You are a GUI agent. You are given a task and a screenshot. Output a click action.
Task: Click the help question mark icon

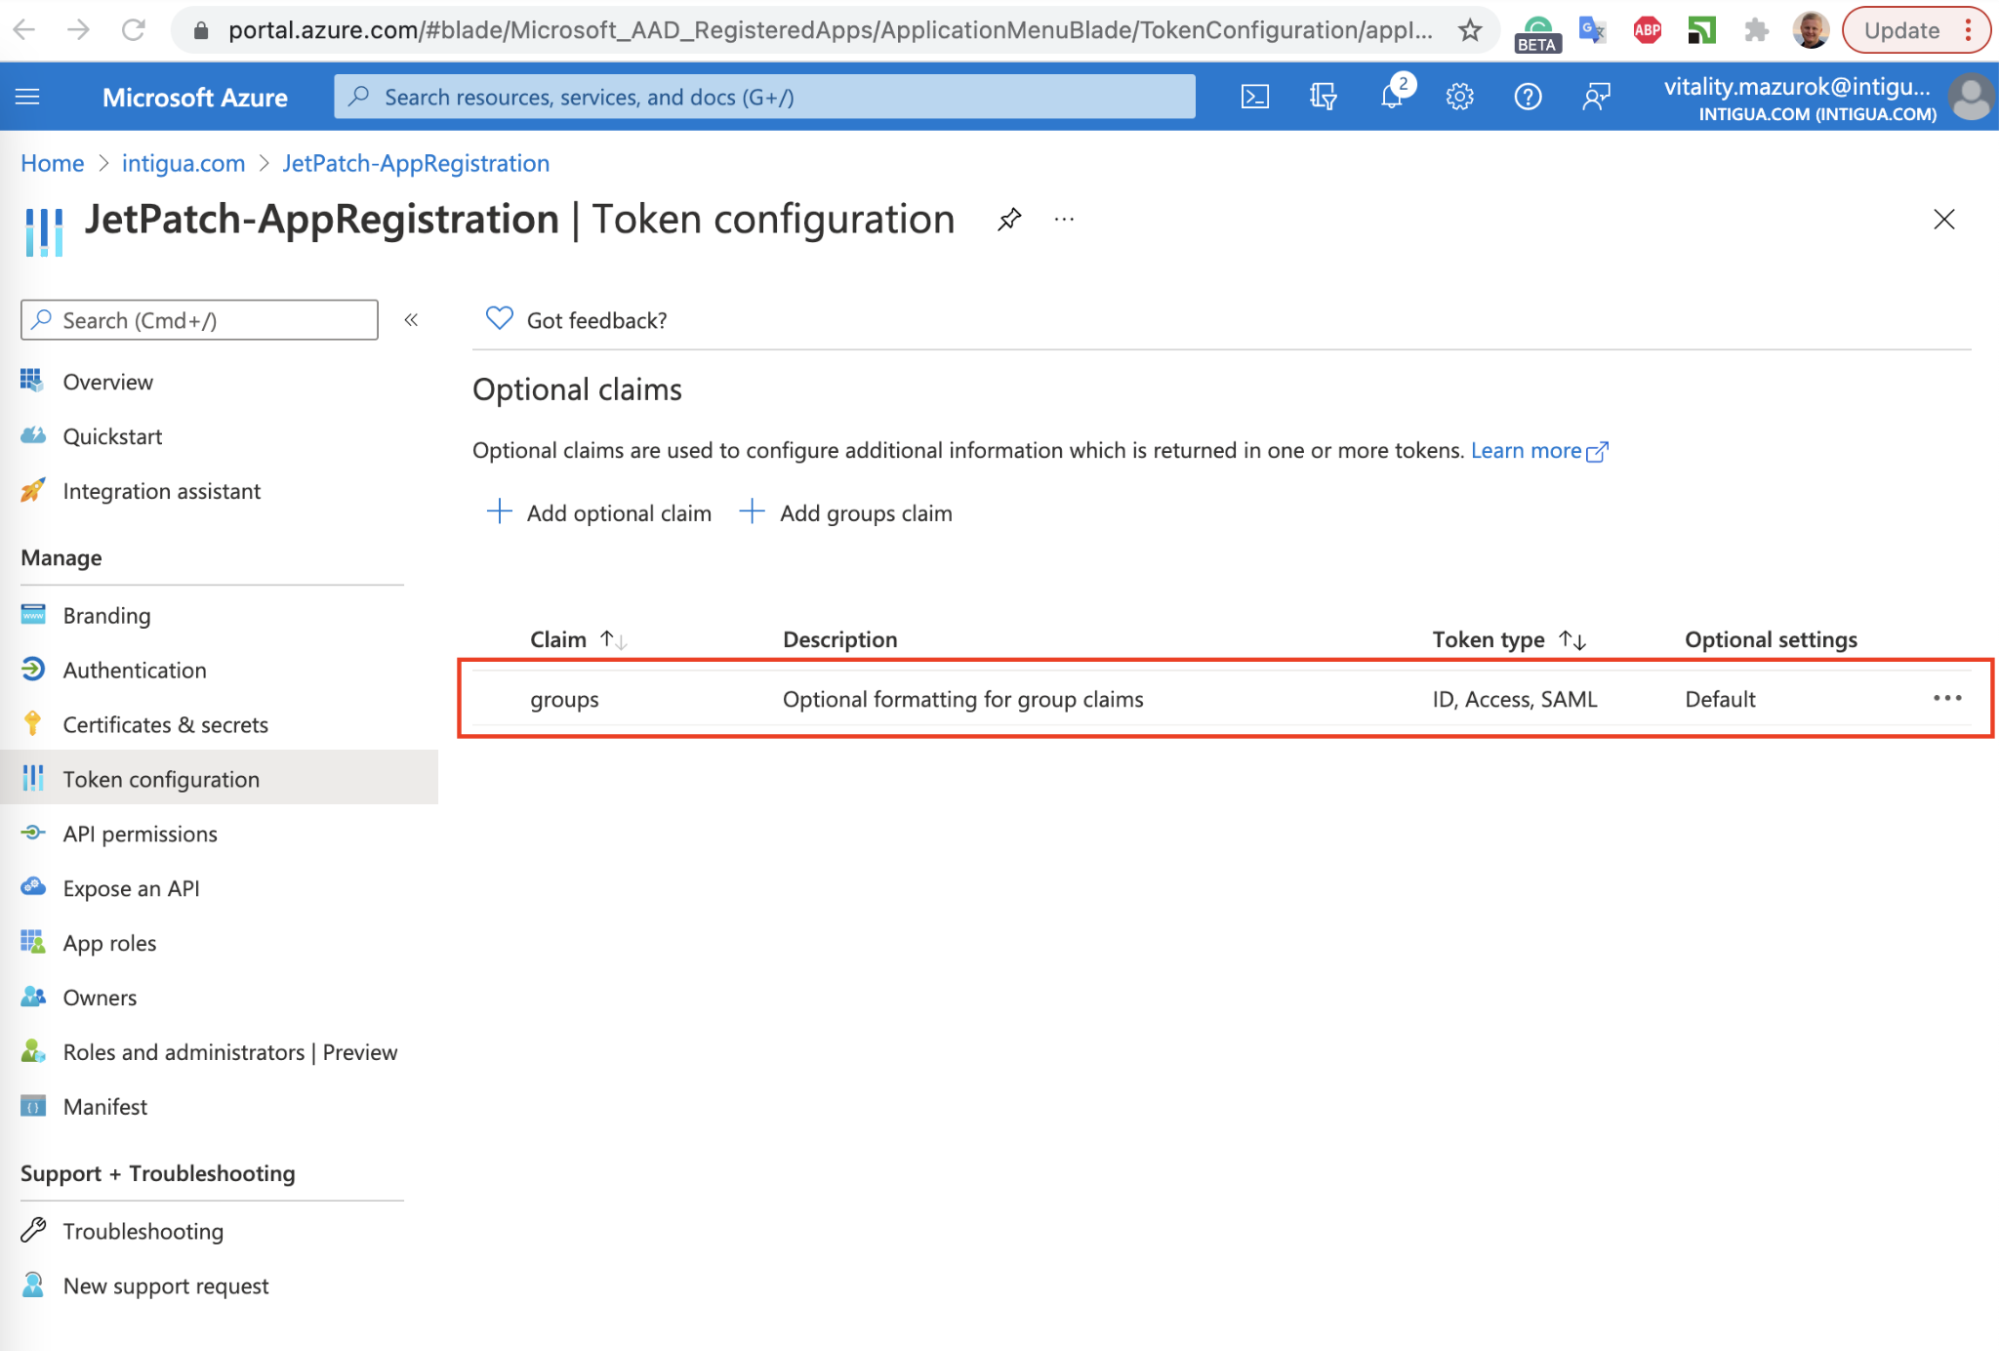point(1527,97)
